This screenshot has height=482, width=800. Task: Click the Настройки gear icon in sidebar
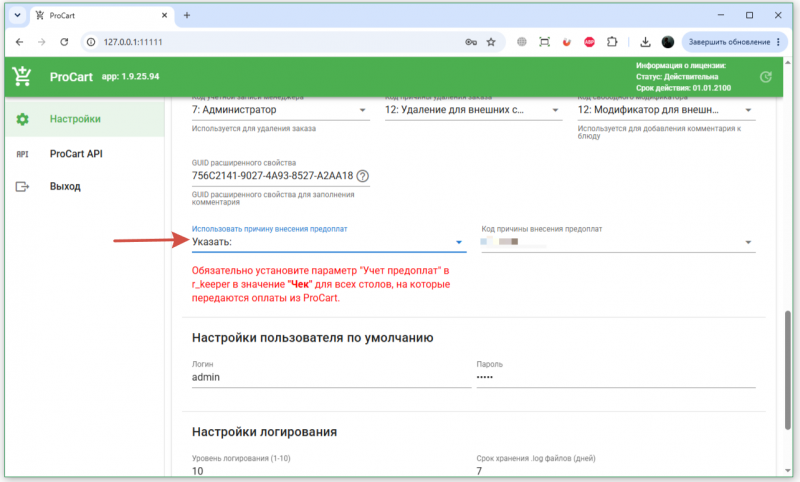[x=22, y=119]
